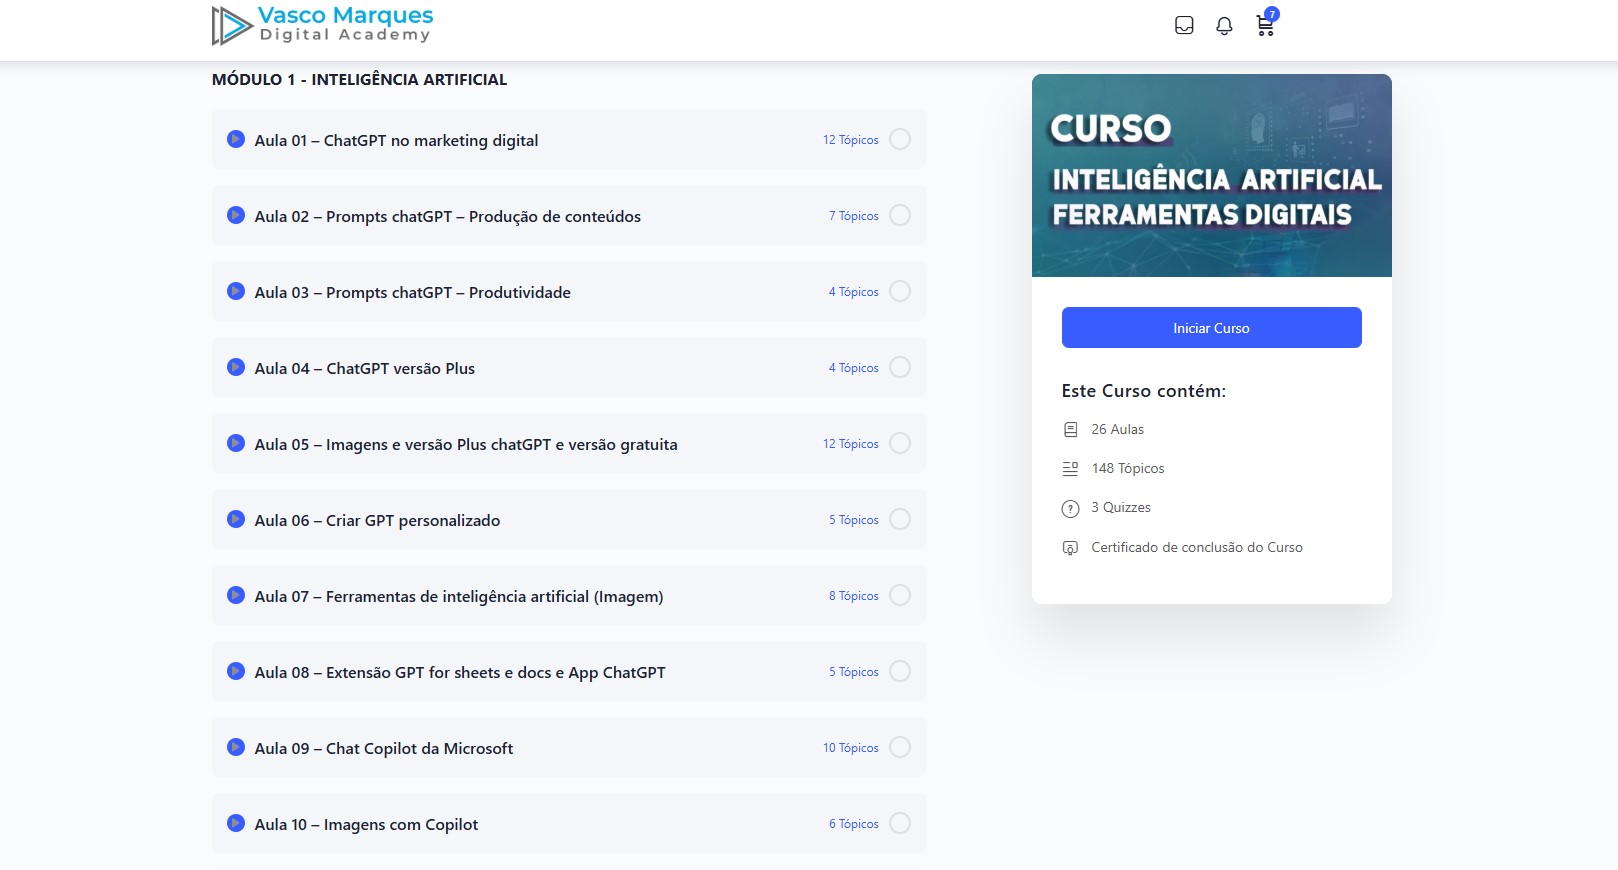Toggle completion circle for Aula 08
Screen dimensions: 1618x870
(900, 671)
